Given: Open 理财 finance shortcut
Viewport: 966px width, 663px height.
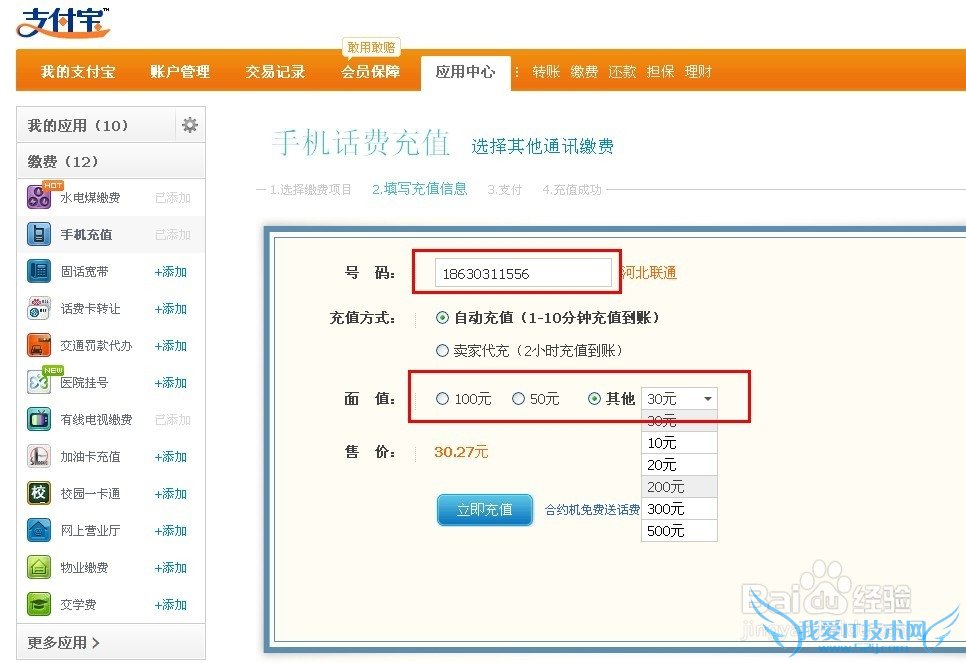Looking at the screenshot, I should [x=698, y=71].
